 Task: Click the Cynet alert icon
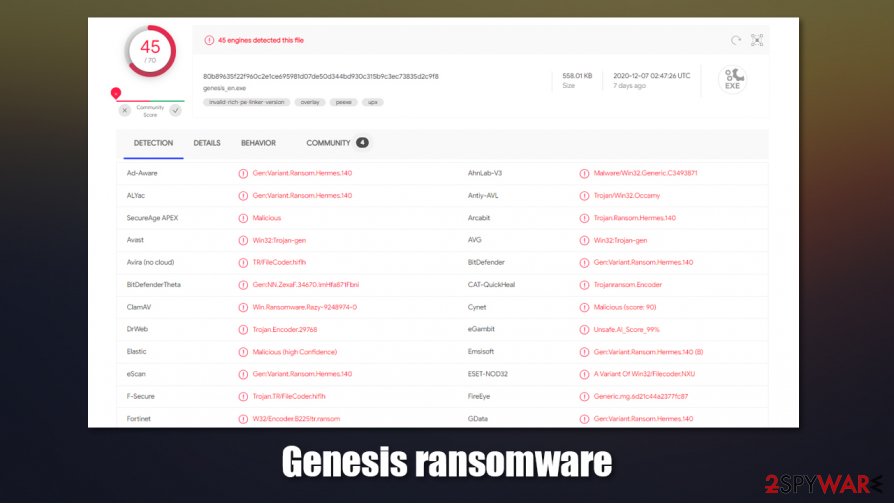(584, 307)
